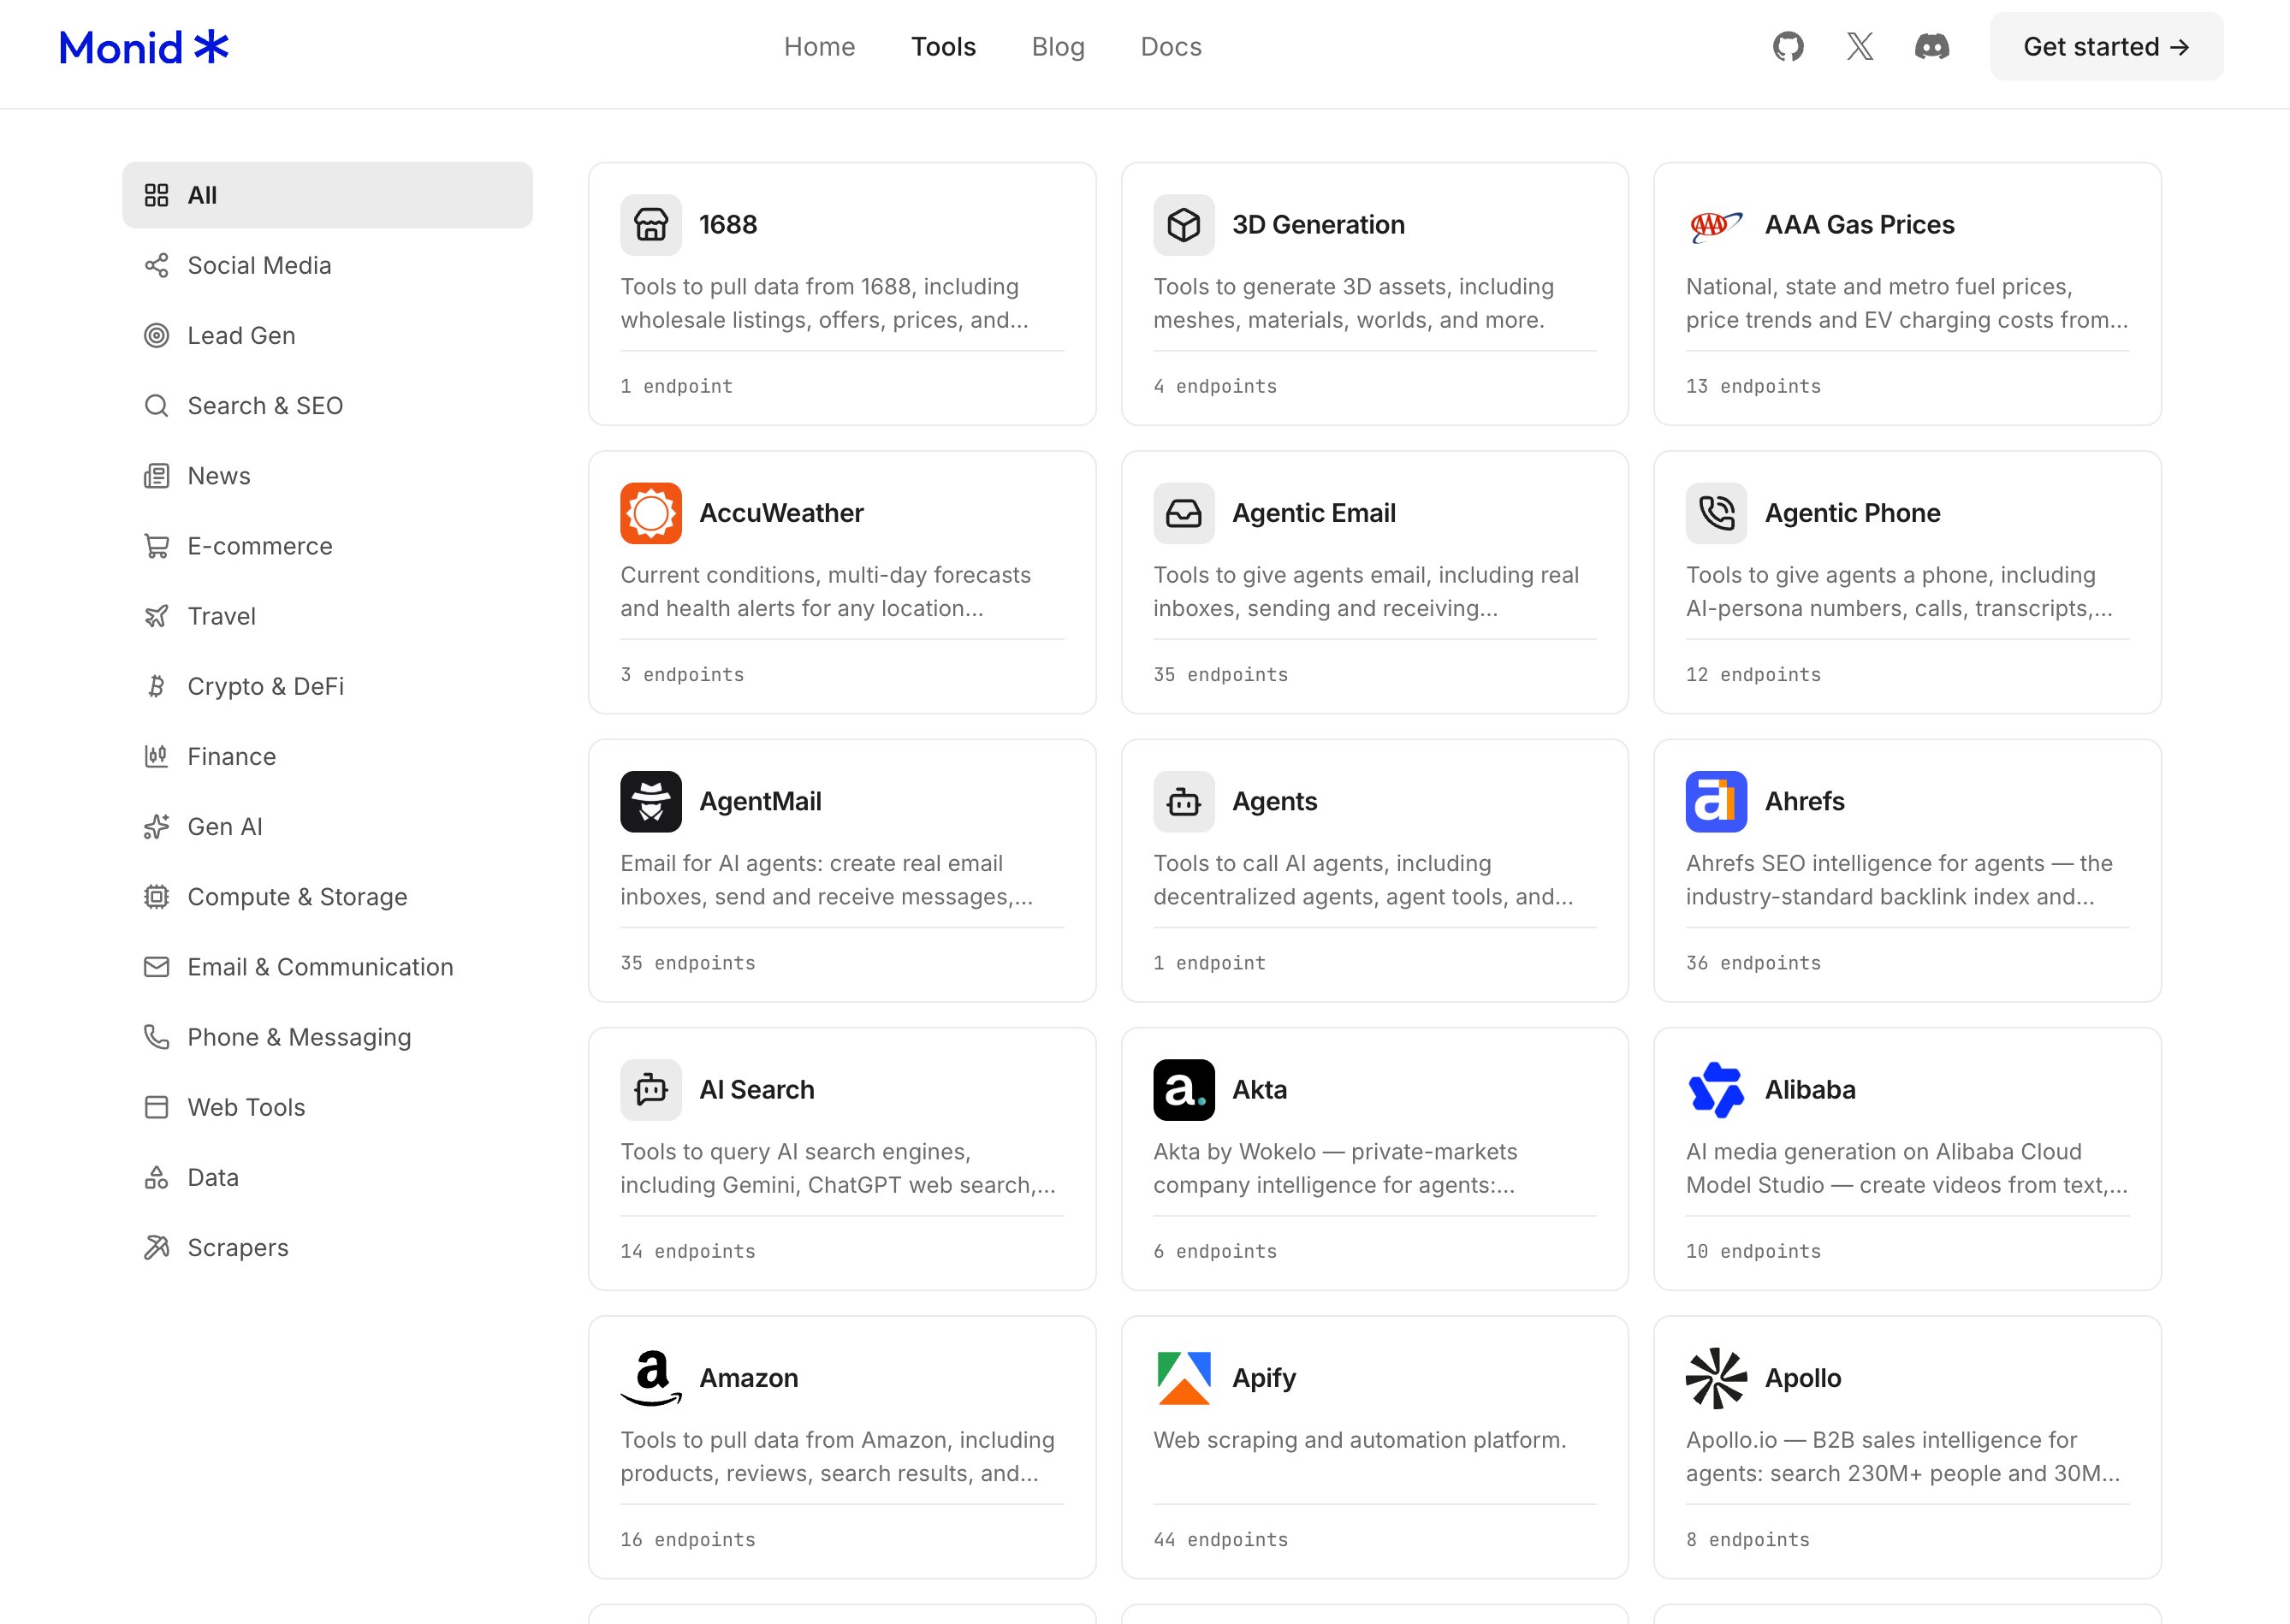Filter by Phone & Messaging category

tap(327, 1037)
